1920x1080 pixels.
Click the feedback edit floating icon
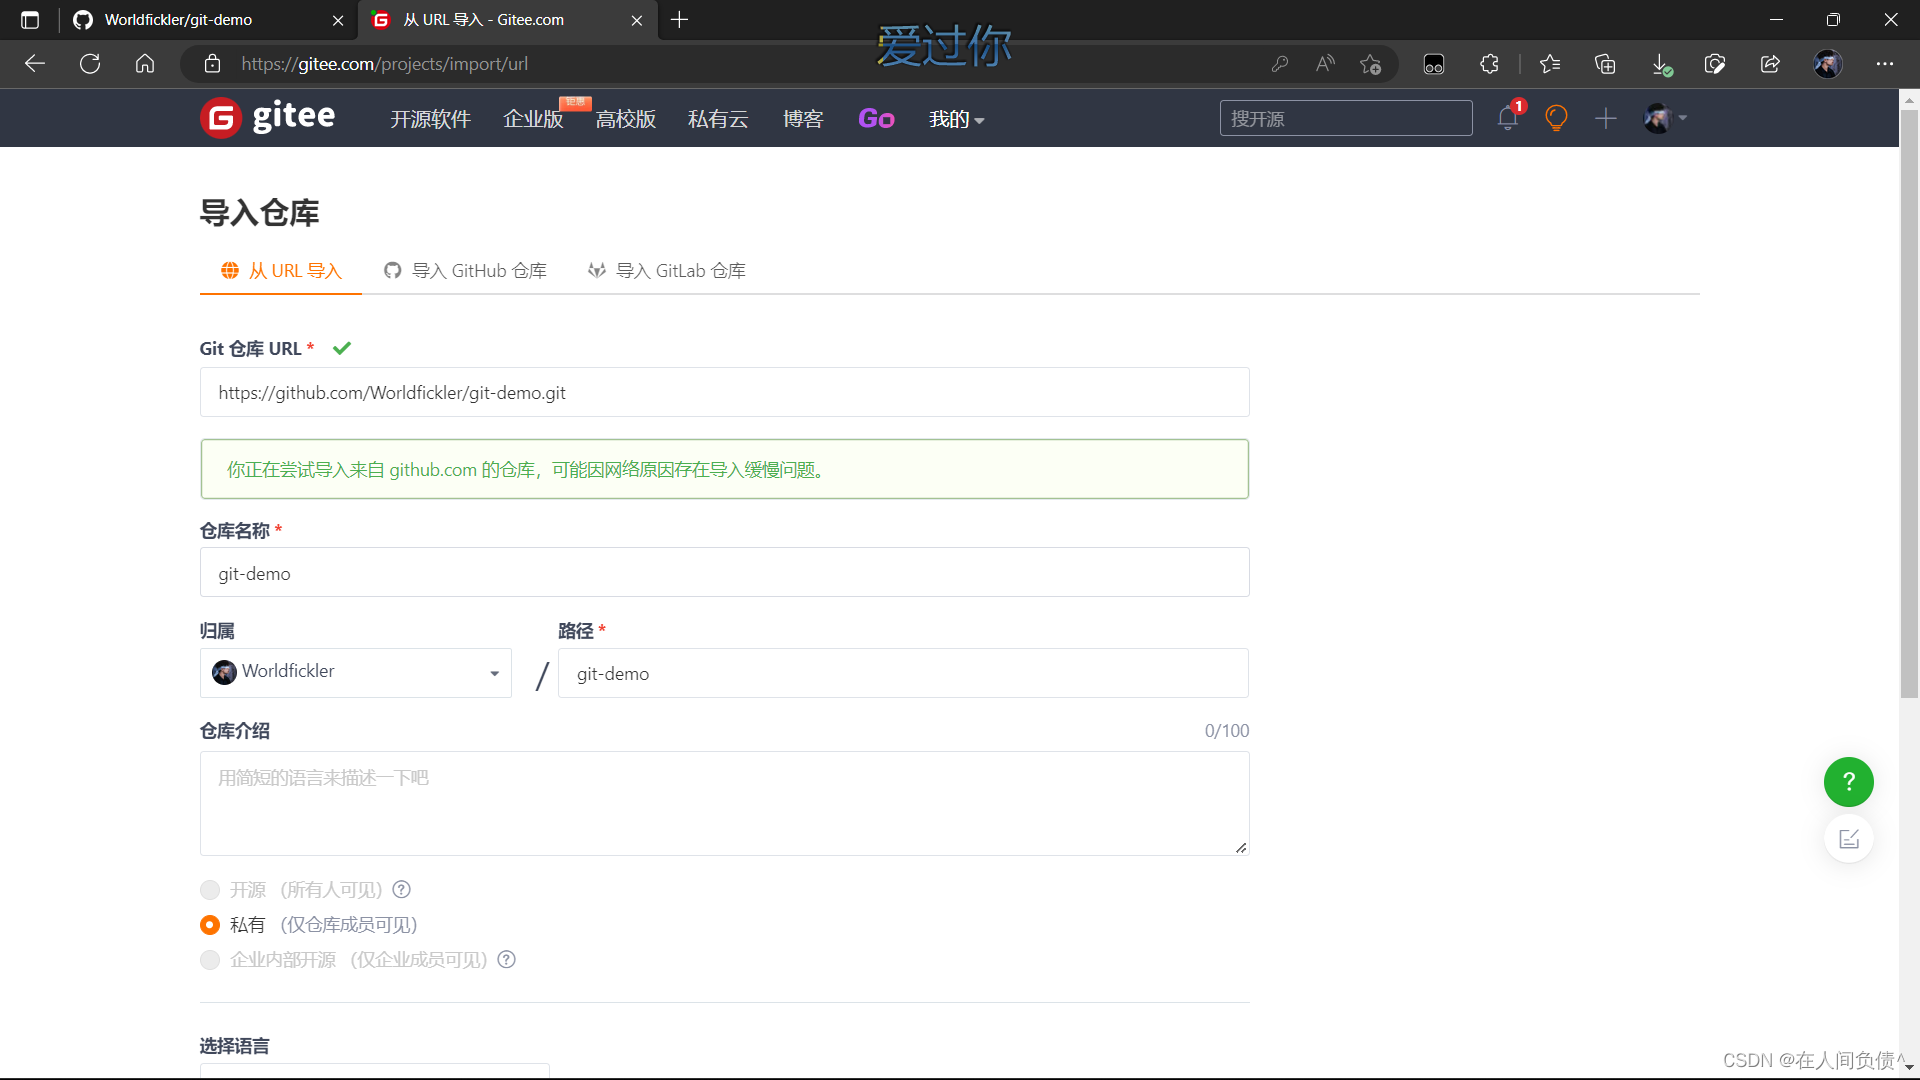[x=1848, y=839]
